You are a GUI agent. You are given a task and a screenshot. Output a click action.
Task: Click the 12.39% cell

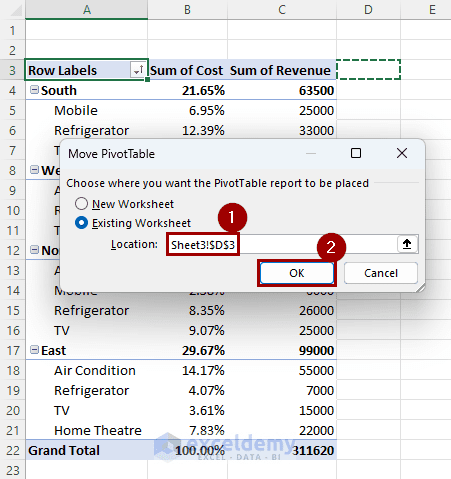click(188, 130)
